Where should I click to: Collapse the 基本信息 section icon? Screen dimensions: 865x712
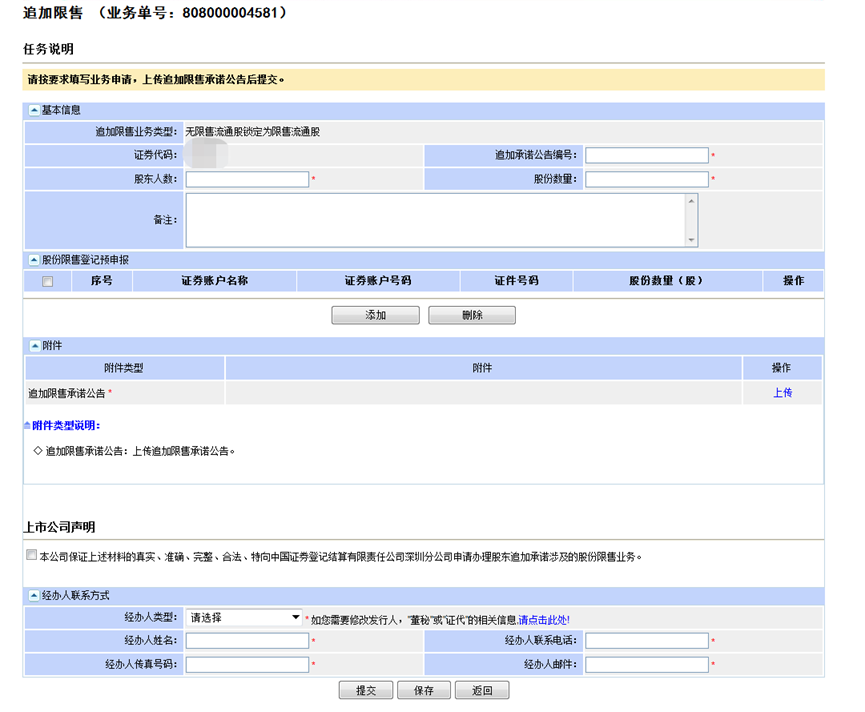34,110
